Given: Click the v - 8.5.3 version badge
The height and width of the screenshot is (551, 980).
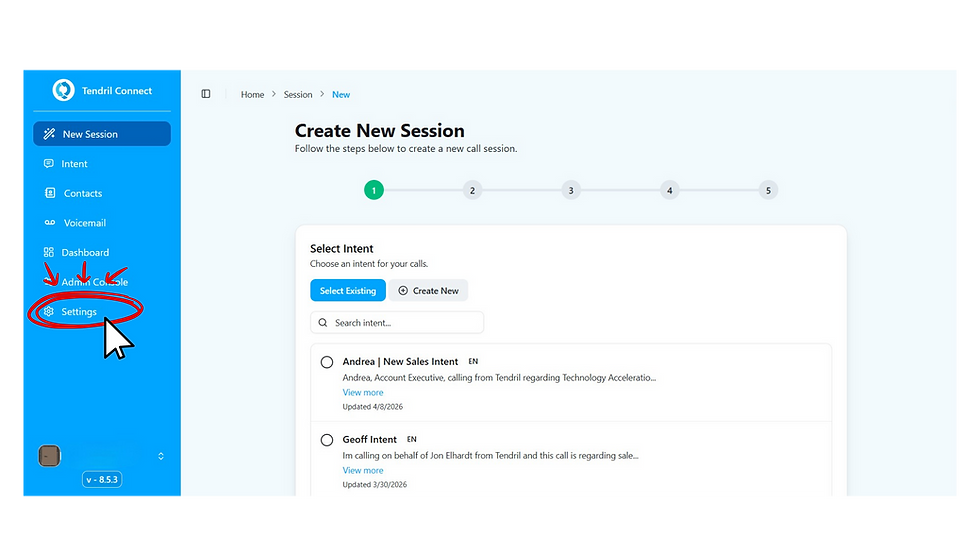Looking at the screenshot, I should click(102, 480).
